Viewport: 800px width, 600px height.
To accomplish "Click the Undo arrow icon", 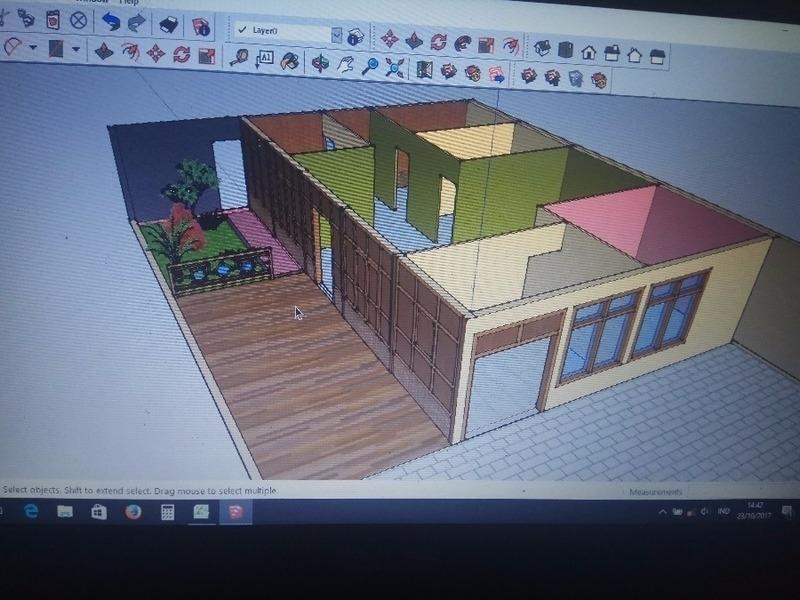I will point(111,22).
